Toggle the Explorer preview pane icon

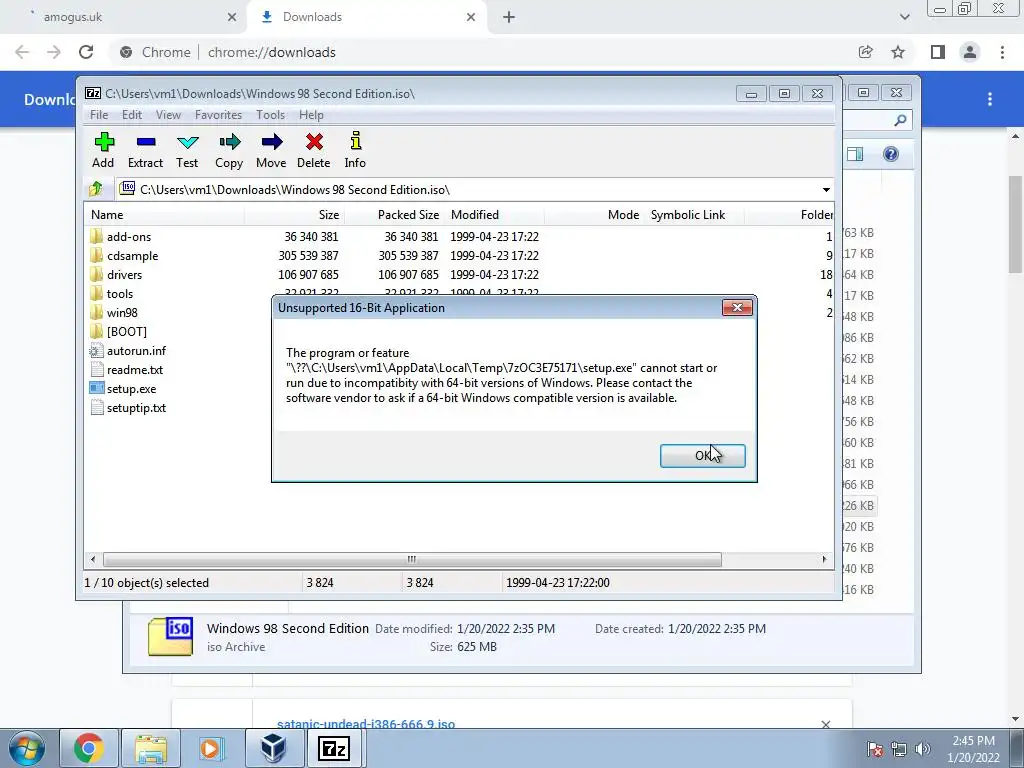[x=855, y=154]
